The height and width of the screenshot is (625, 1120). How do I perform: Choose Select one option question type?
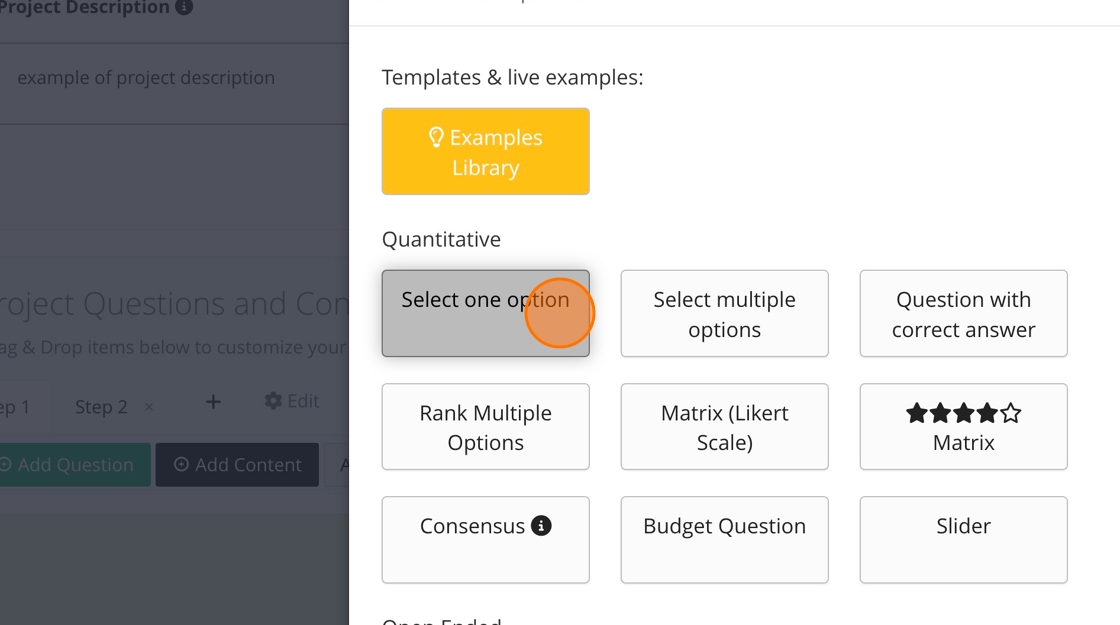point(485,313)
